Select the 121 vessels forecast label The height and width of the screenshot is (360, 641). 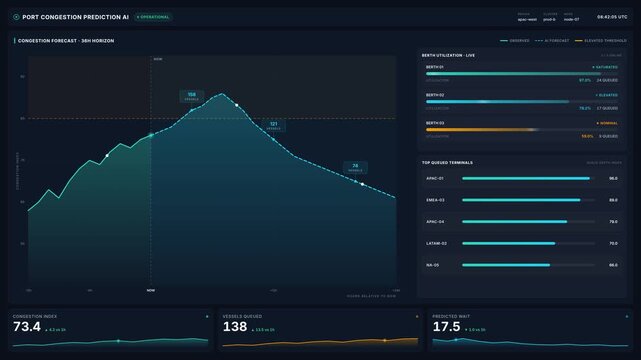[273, 125]
